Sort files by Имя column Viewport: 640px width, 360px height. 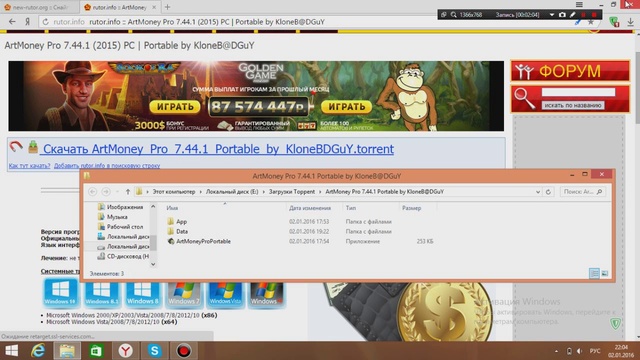pos(172,208)
